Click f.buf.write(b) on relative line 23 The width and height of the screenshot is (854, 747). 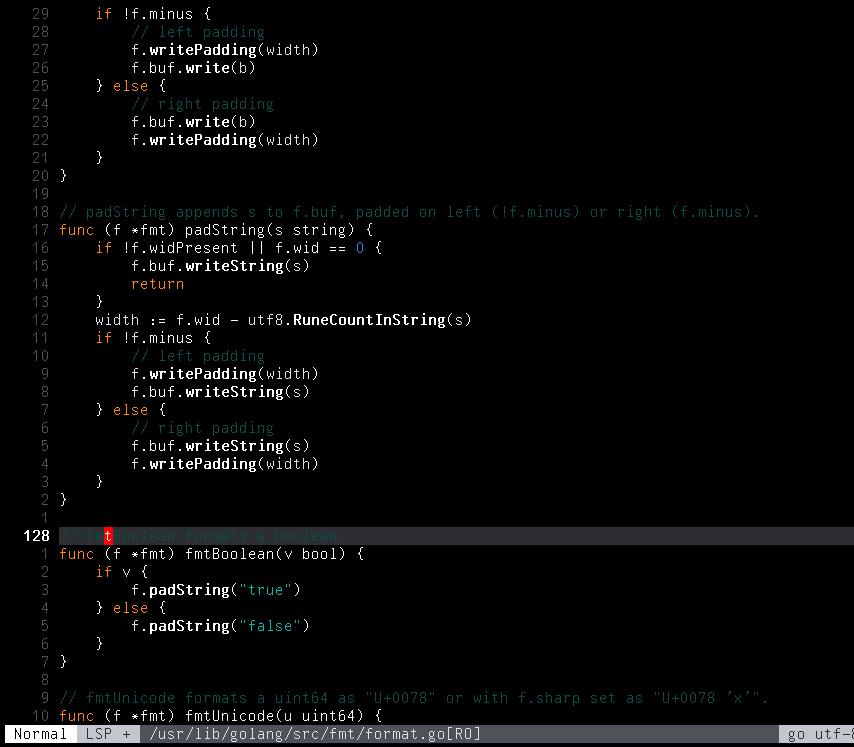(x=193, y=121)
